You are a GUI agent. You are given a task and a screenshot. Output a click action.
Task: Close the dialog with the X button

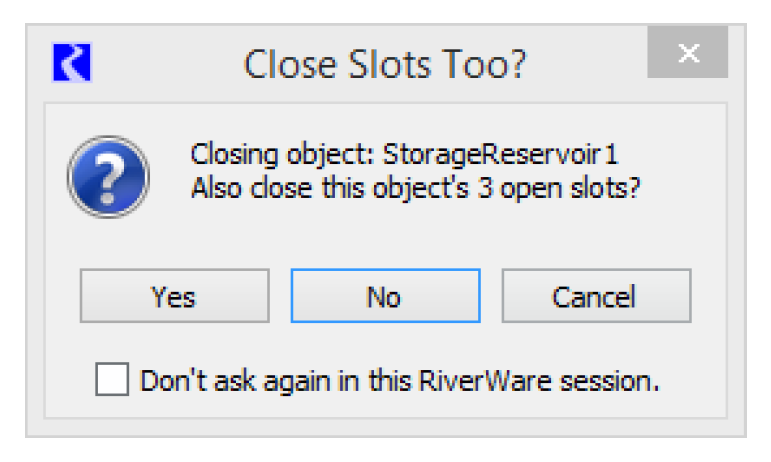687,53
